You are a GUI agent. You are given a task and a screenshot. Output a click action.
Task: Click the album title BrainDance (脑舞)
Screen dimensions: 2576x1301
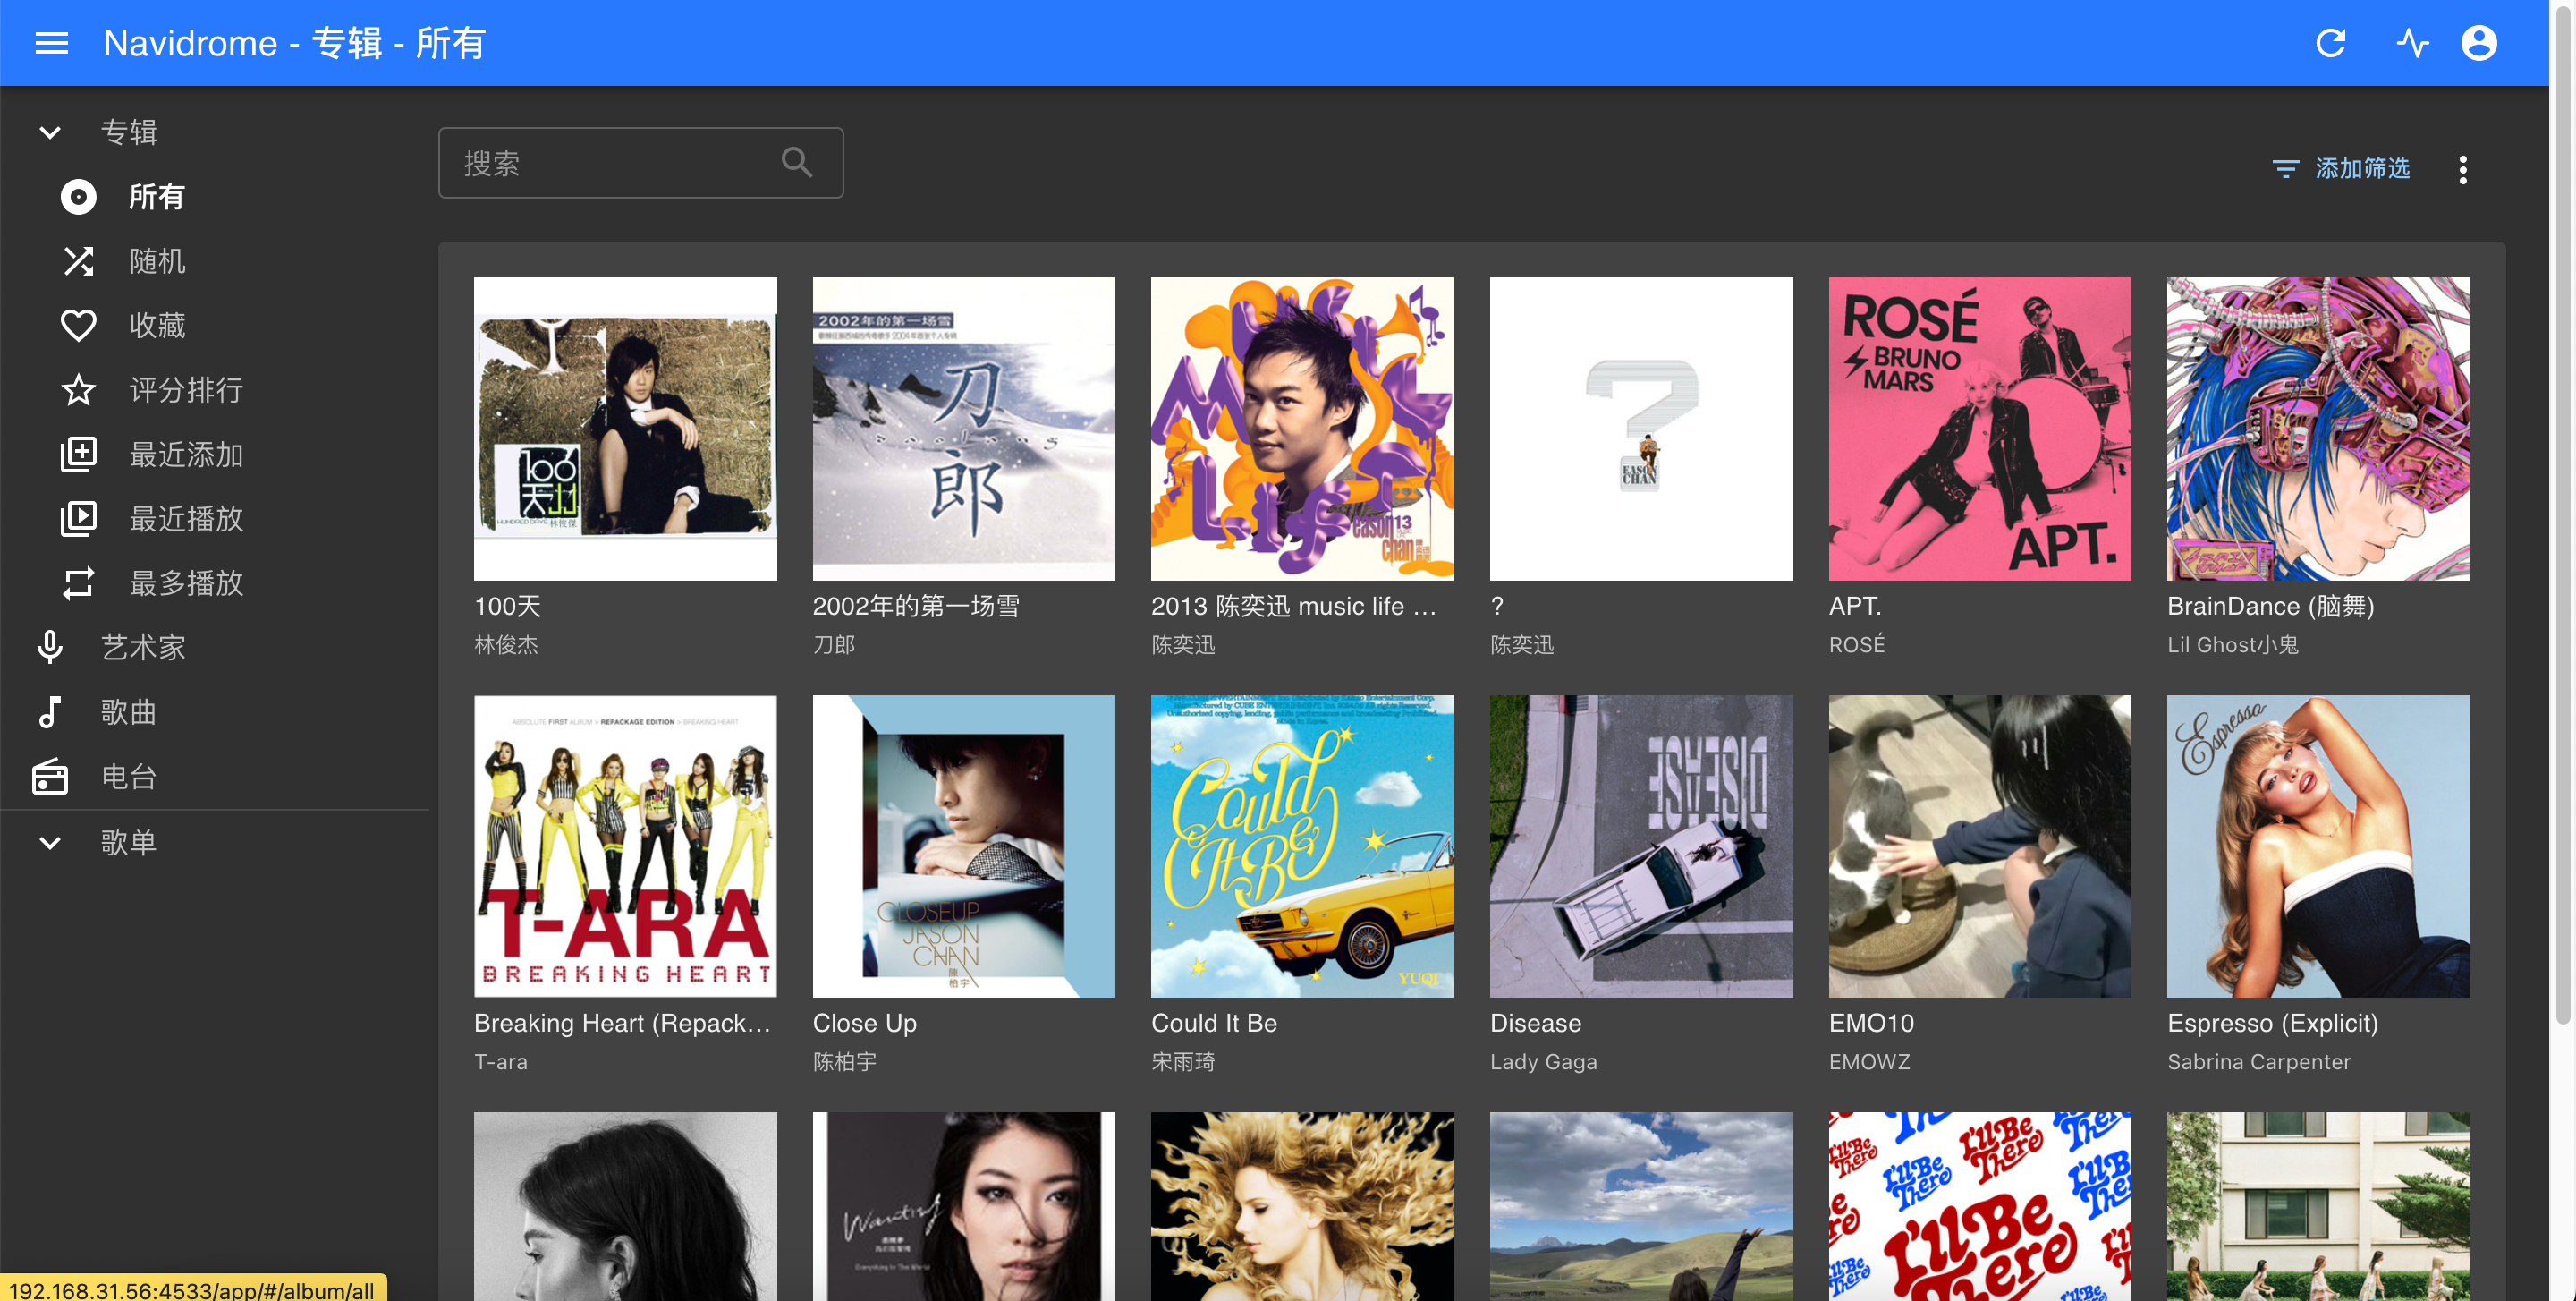point(2270,606)
